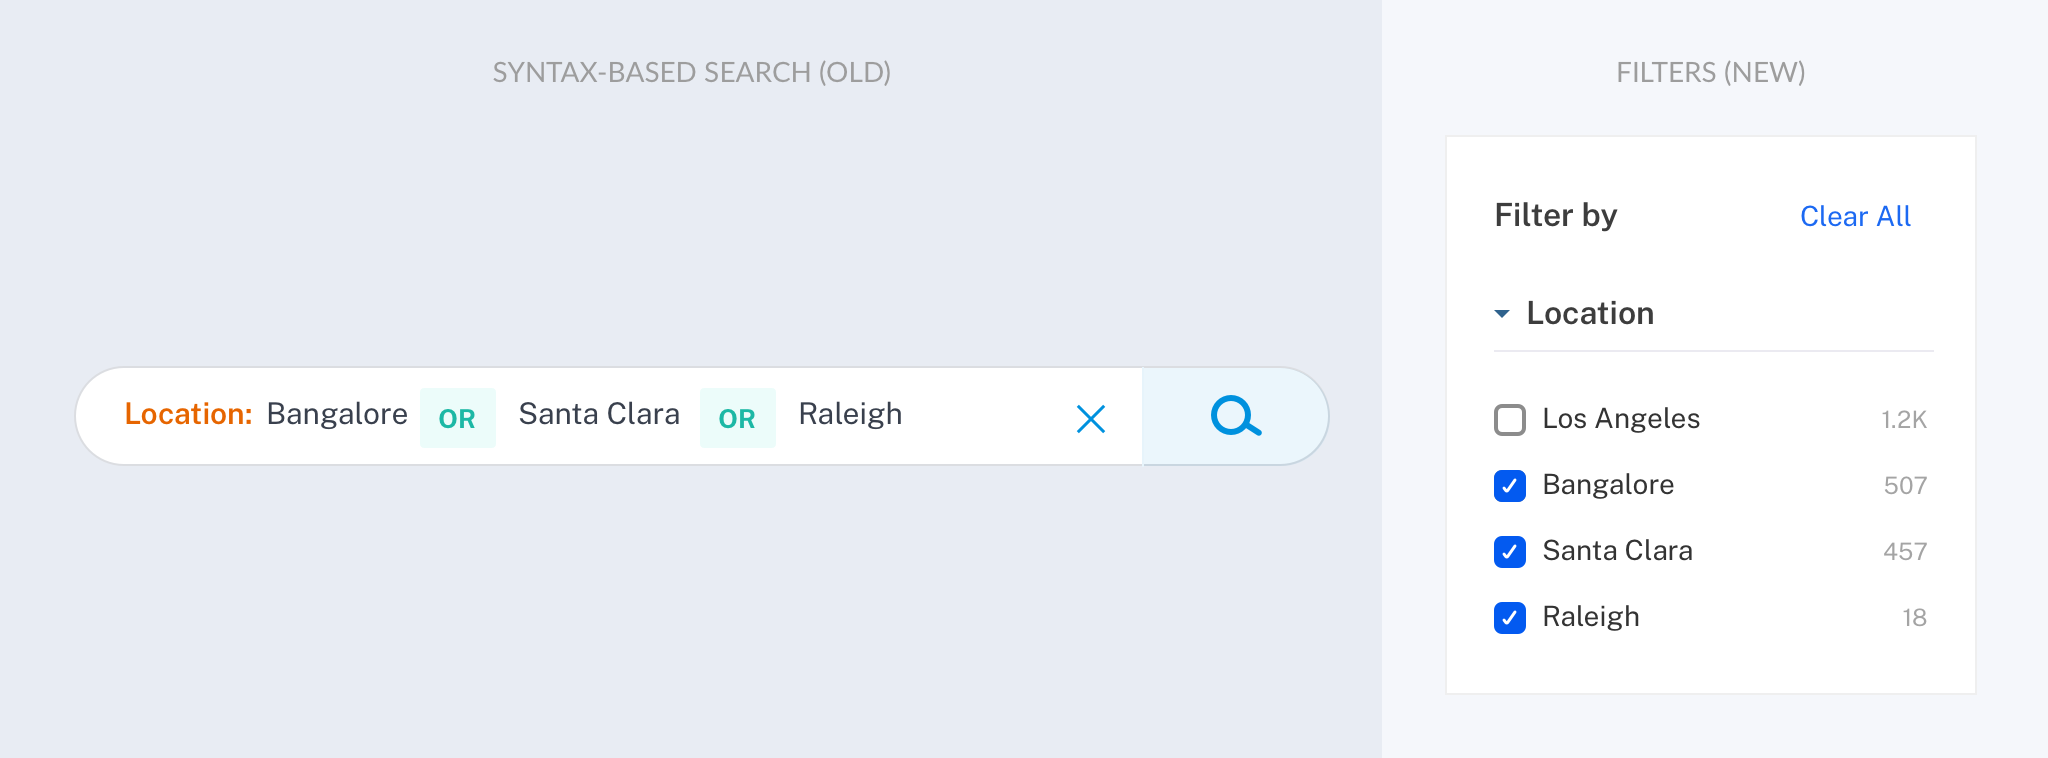Screen dimensions: 2048x758
Task: Click the first OR operator chip
Action: click(x=457, y=418)
